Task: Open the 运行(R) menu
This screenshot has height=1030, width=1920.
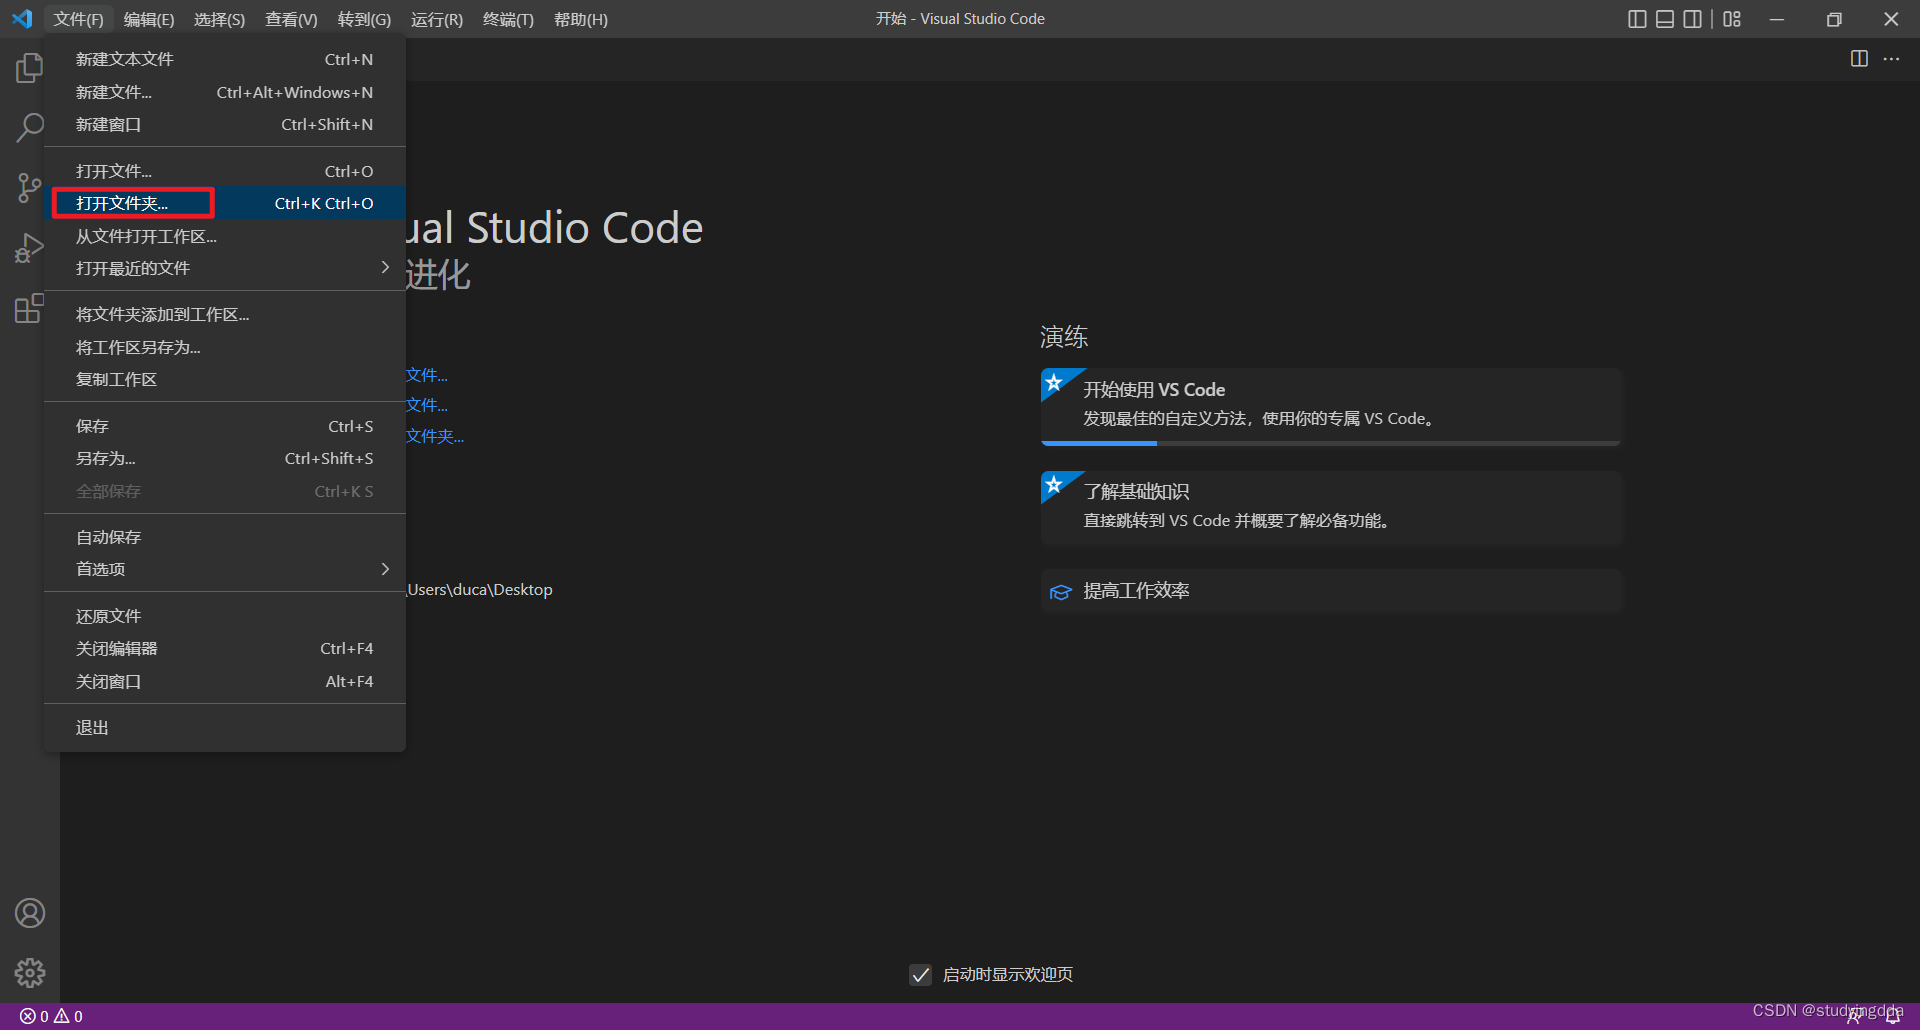Action: pyautogui.click(x=437, y=19)
